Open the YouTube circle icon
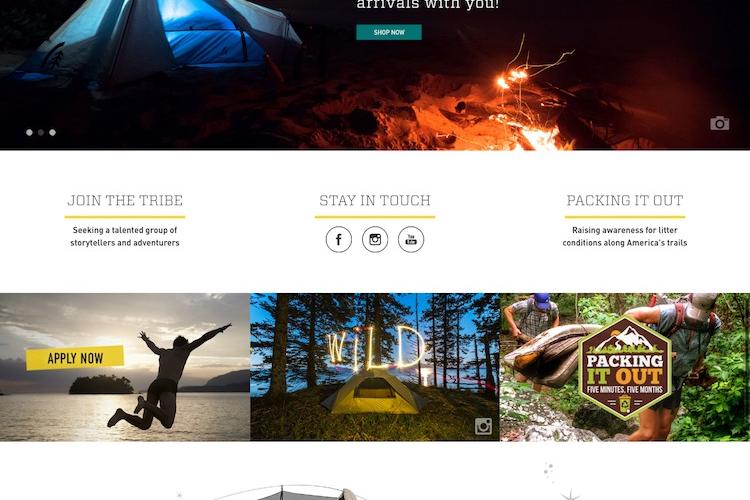 [411, 239]
